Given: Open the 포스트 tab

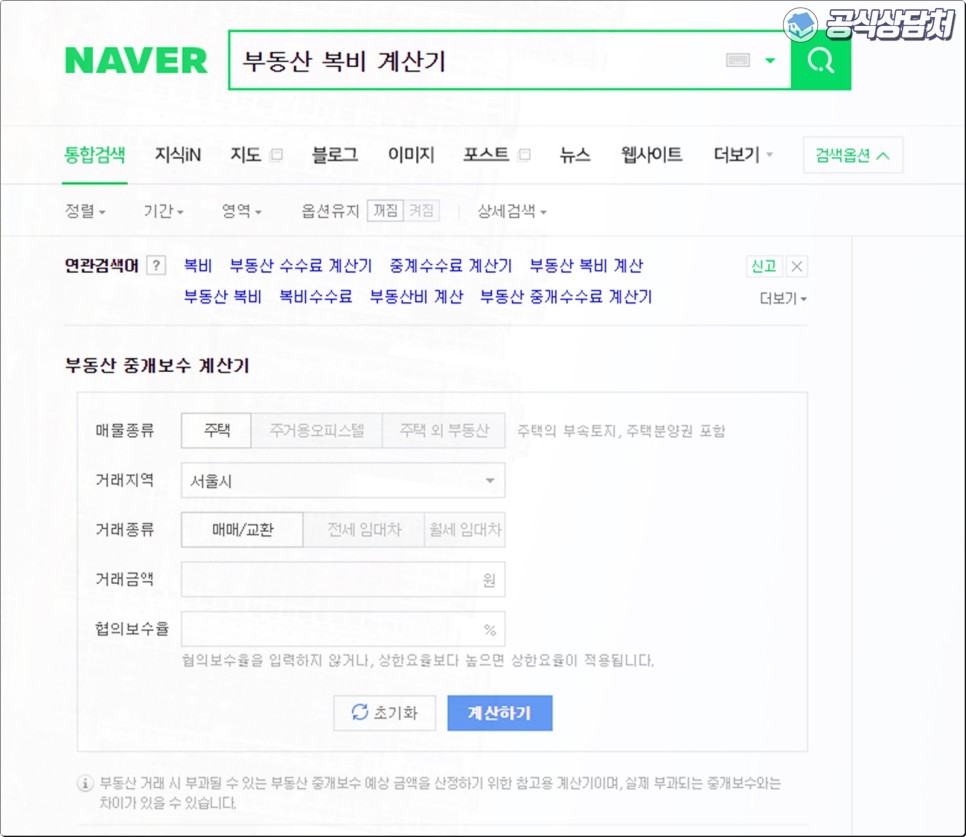Looking at the screenshot, I should [x=486, y=155].
